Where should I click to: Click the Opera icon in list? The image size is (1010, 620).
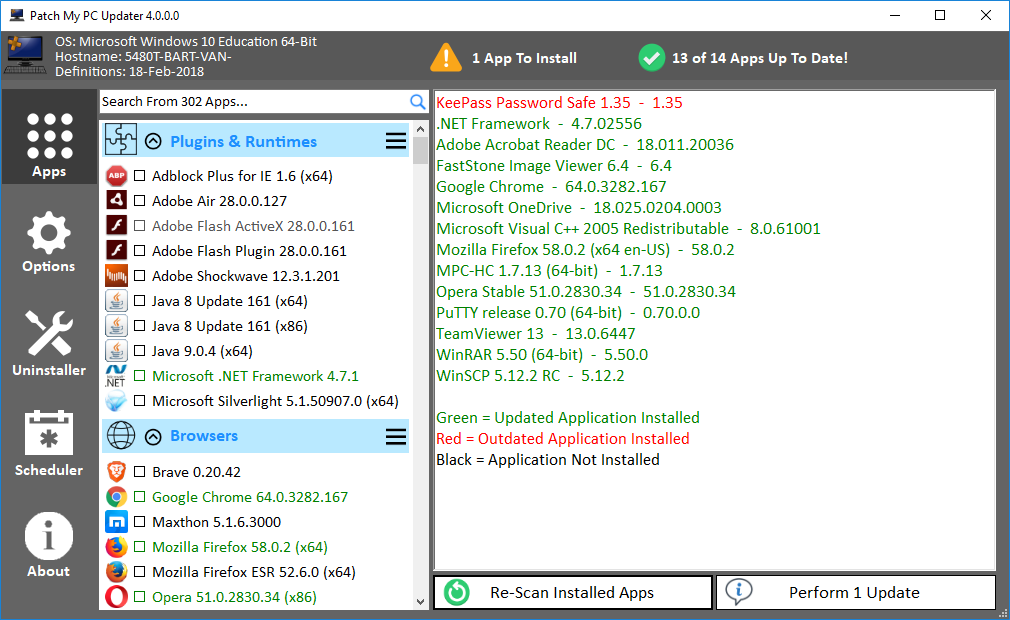pos(117,597)
